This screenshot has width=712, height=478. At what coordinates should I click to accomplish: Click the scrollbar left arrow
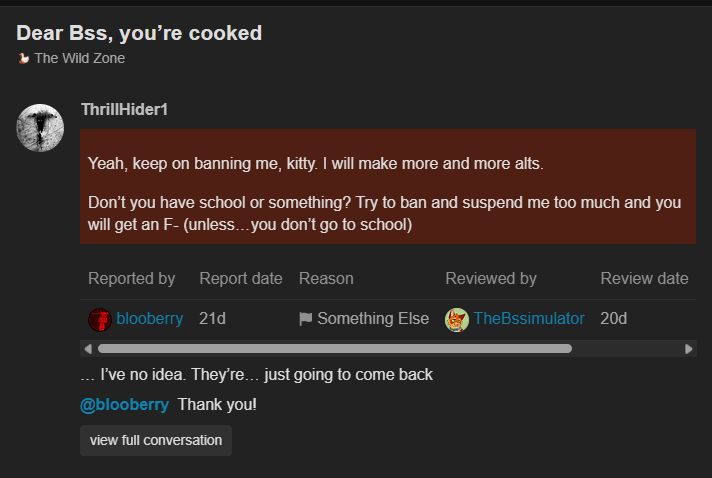(88, 349)
